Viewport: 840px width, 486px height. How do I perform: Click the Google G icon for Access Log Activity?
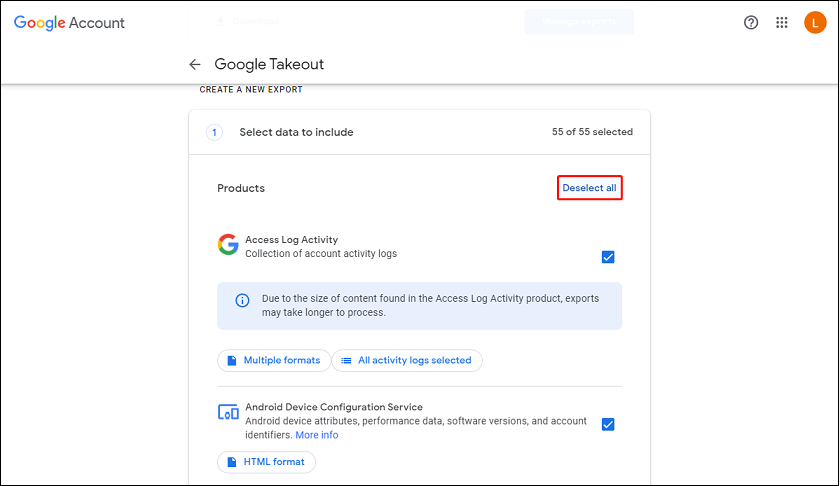click(228, 244)
